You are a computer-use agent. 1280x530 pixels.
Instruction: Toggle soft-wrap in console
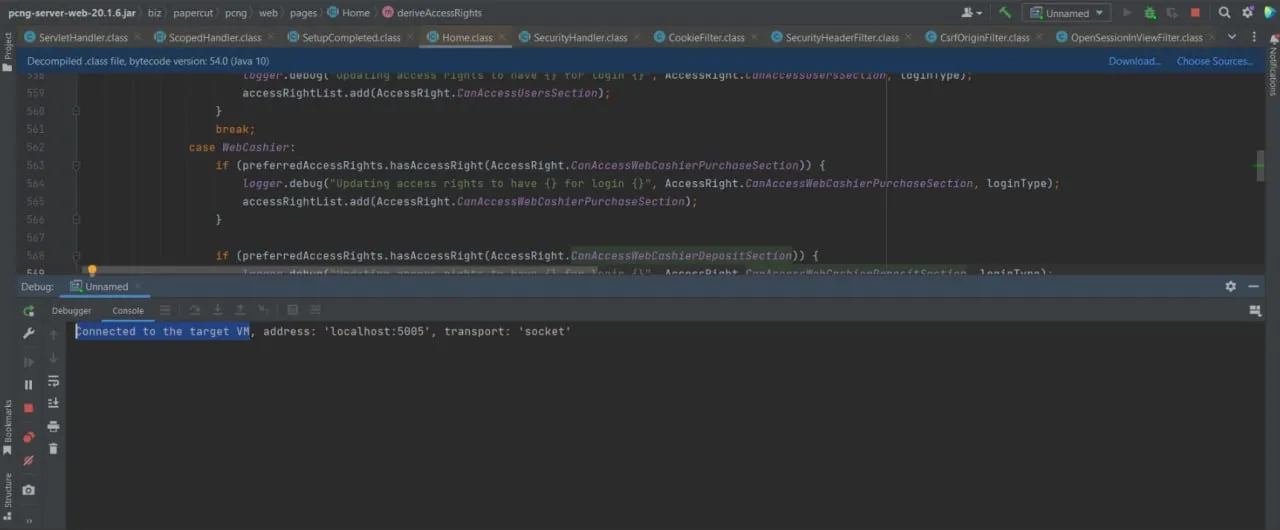(53, 381)
